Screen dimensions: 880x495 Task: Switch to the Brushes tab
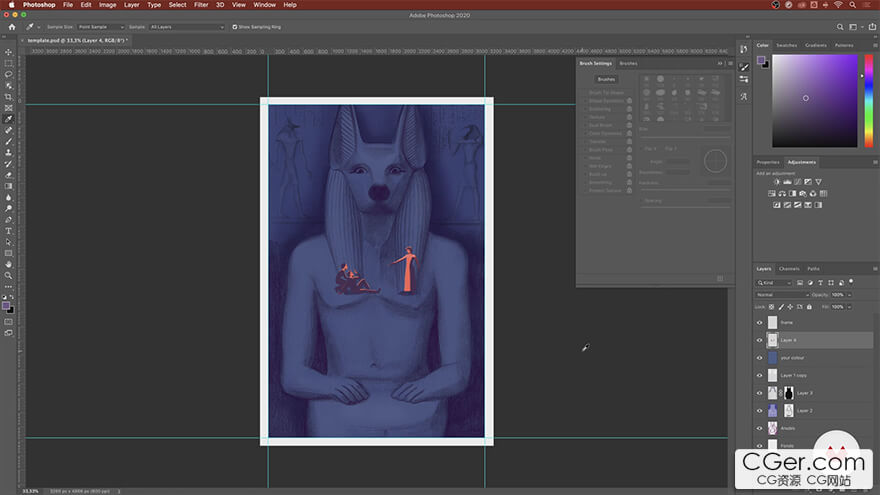[x=628, y=63]
